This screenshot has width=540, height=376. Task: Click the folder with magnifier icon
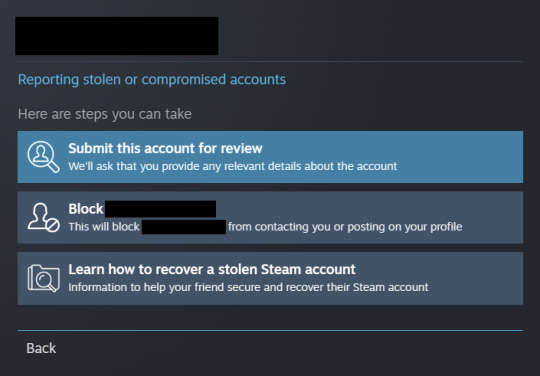click(43, 278)
